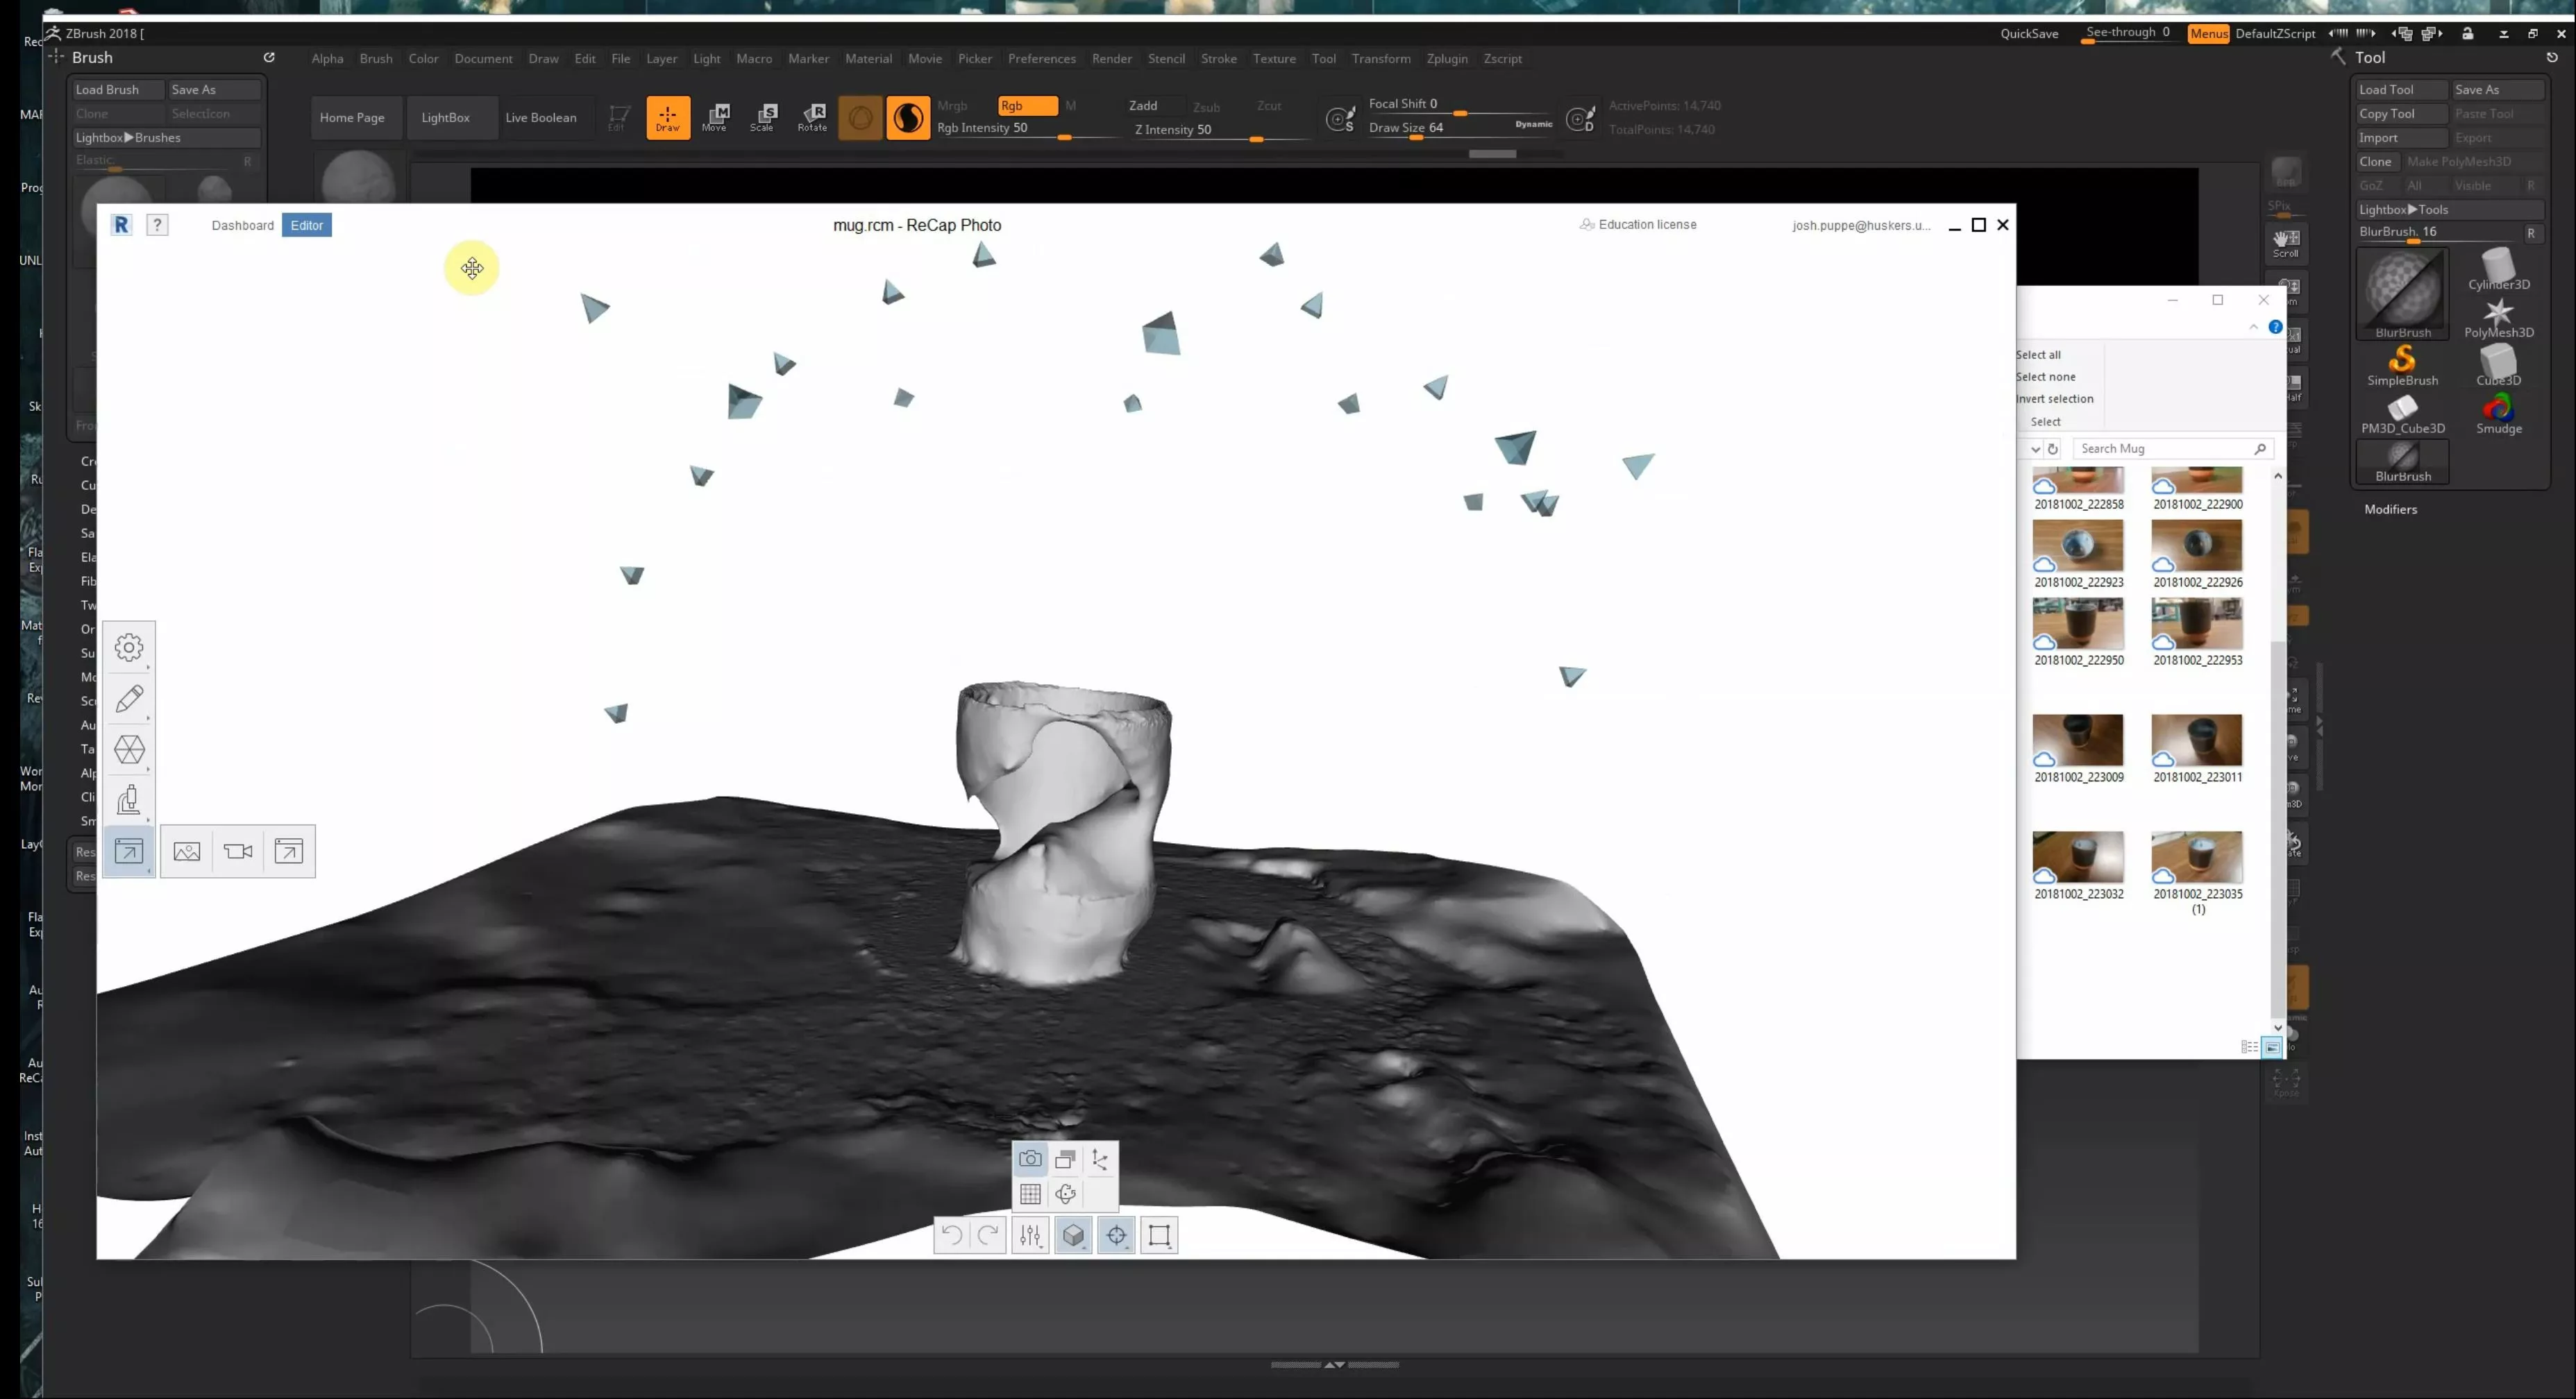Image resolution: width=2576 pixels, height=1399 pixels.
Task: Open the ReCap settings gear tool
Action: (x=129, y=647)
